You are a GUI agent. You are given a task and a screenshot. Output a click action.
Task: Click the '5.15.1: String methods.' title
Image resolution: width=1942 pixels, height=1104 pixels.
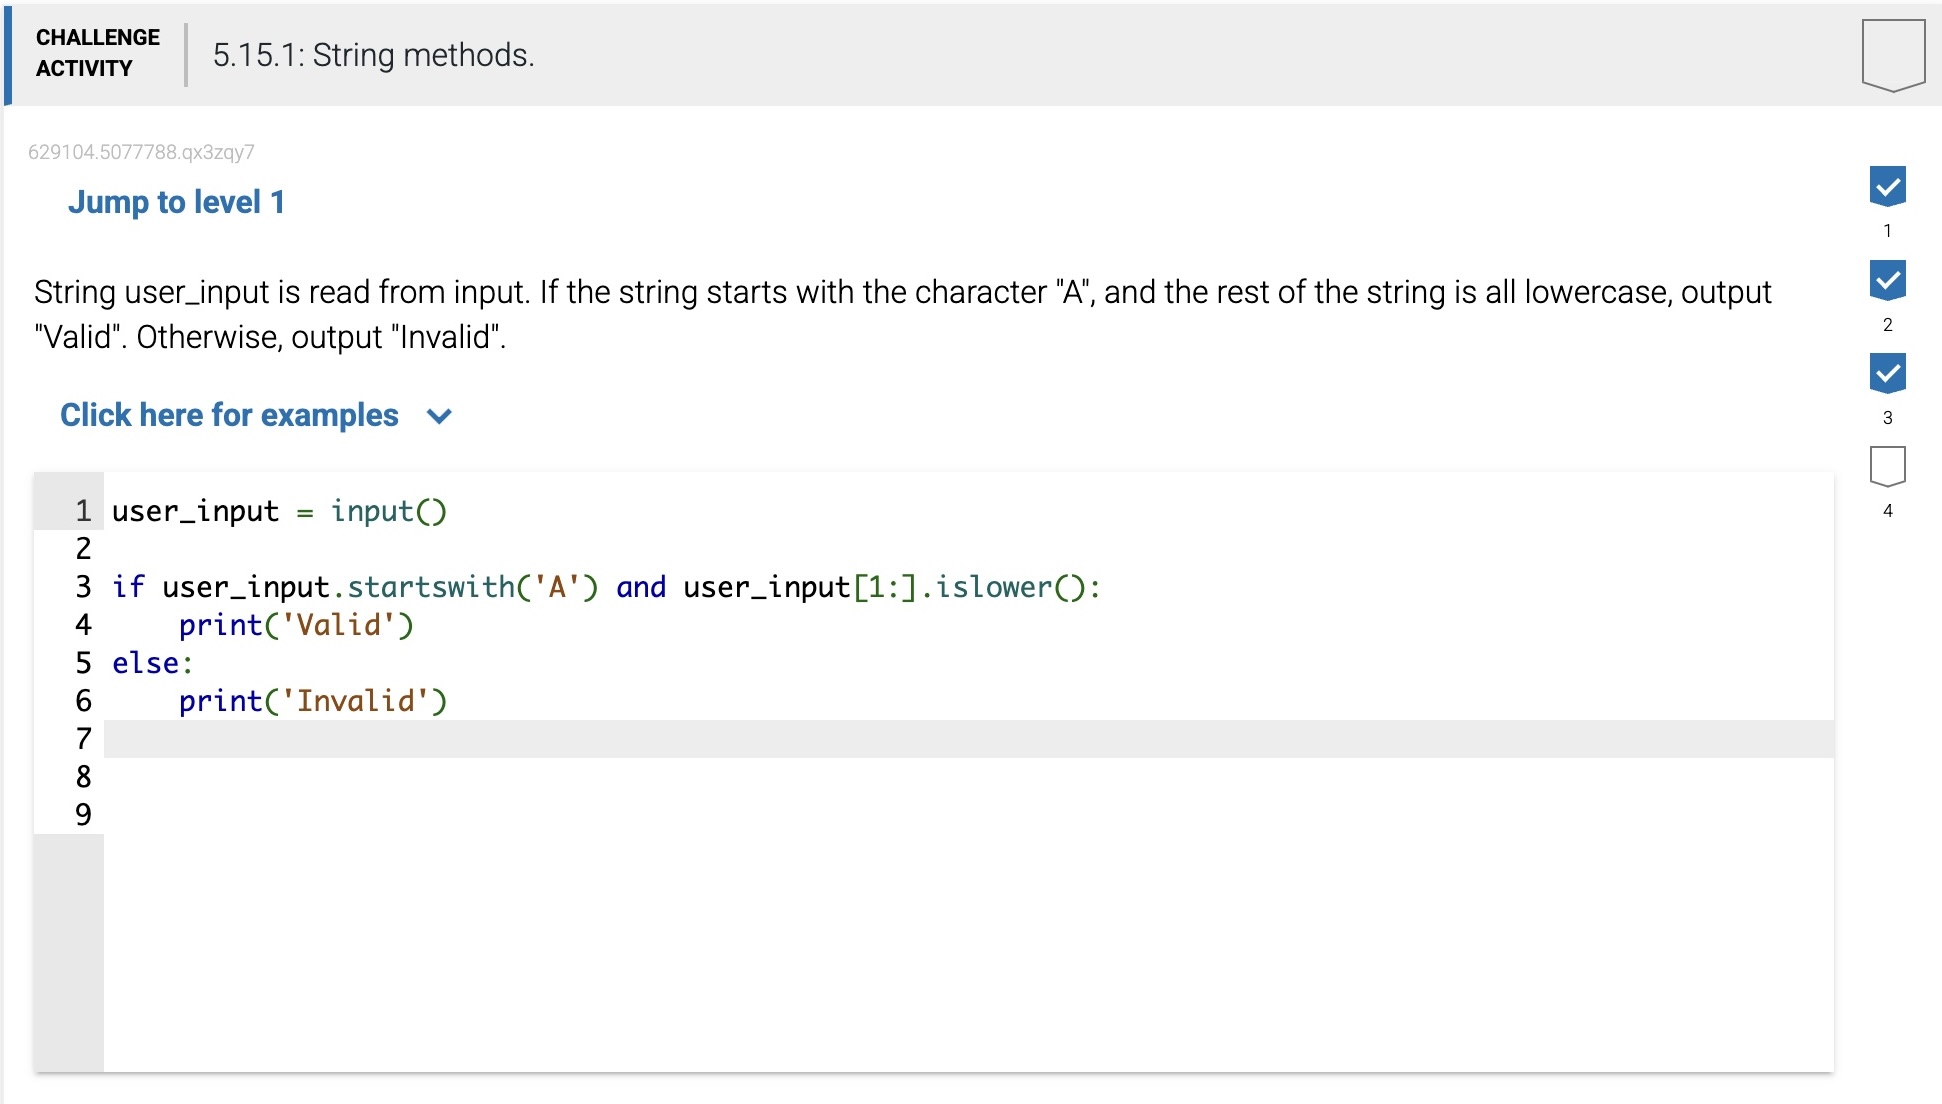pyautogui.click(x=373, y=55)
